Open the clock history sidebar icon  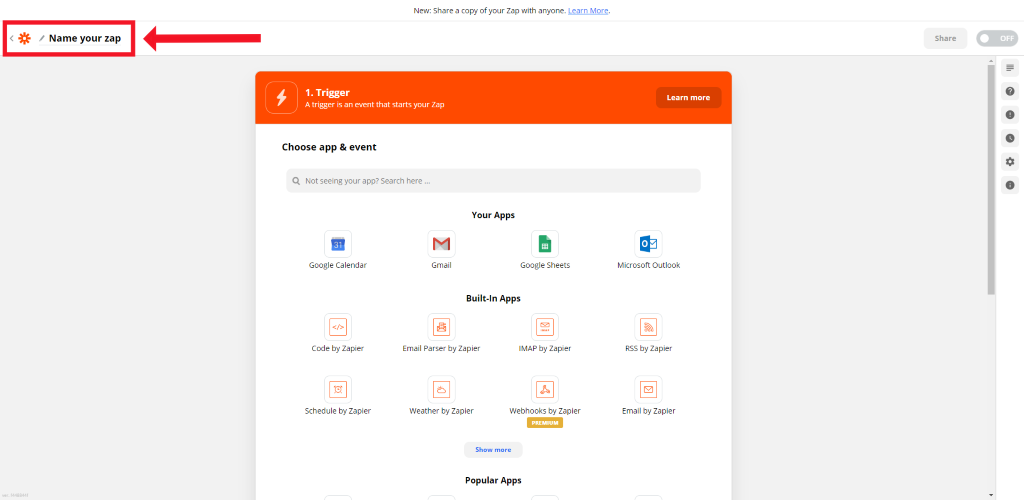1010,138
